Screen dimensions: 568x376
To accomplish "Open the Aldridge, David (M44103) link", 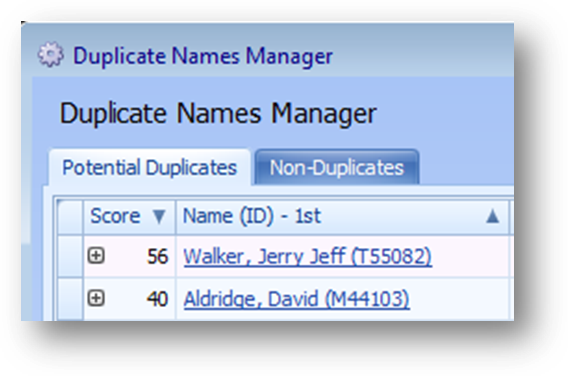I will (x=297, y=299).
